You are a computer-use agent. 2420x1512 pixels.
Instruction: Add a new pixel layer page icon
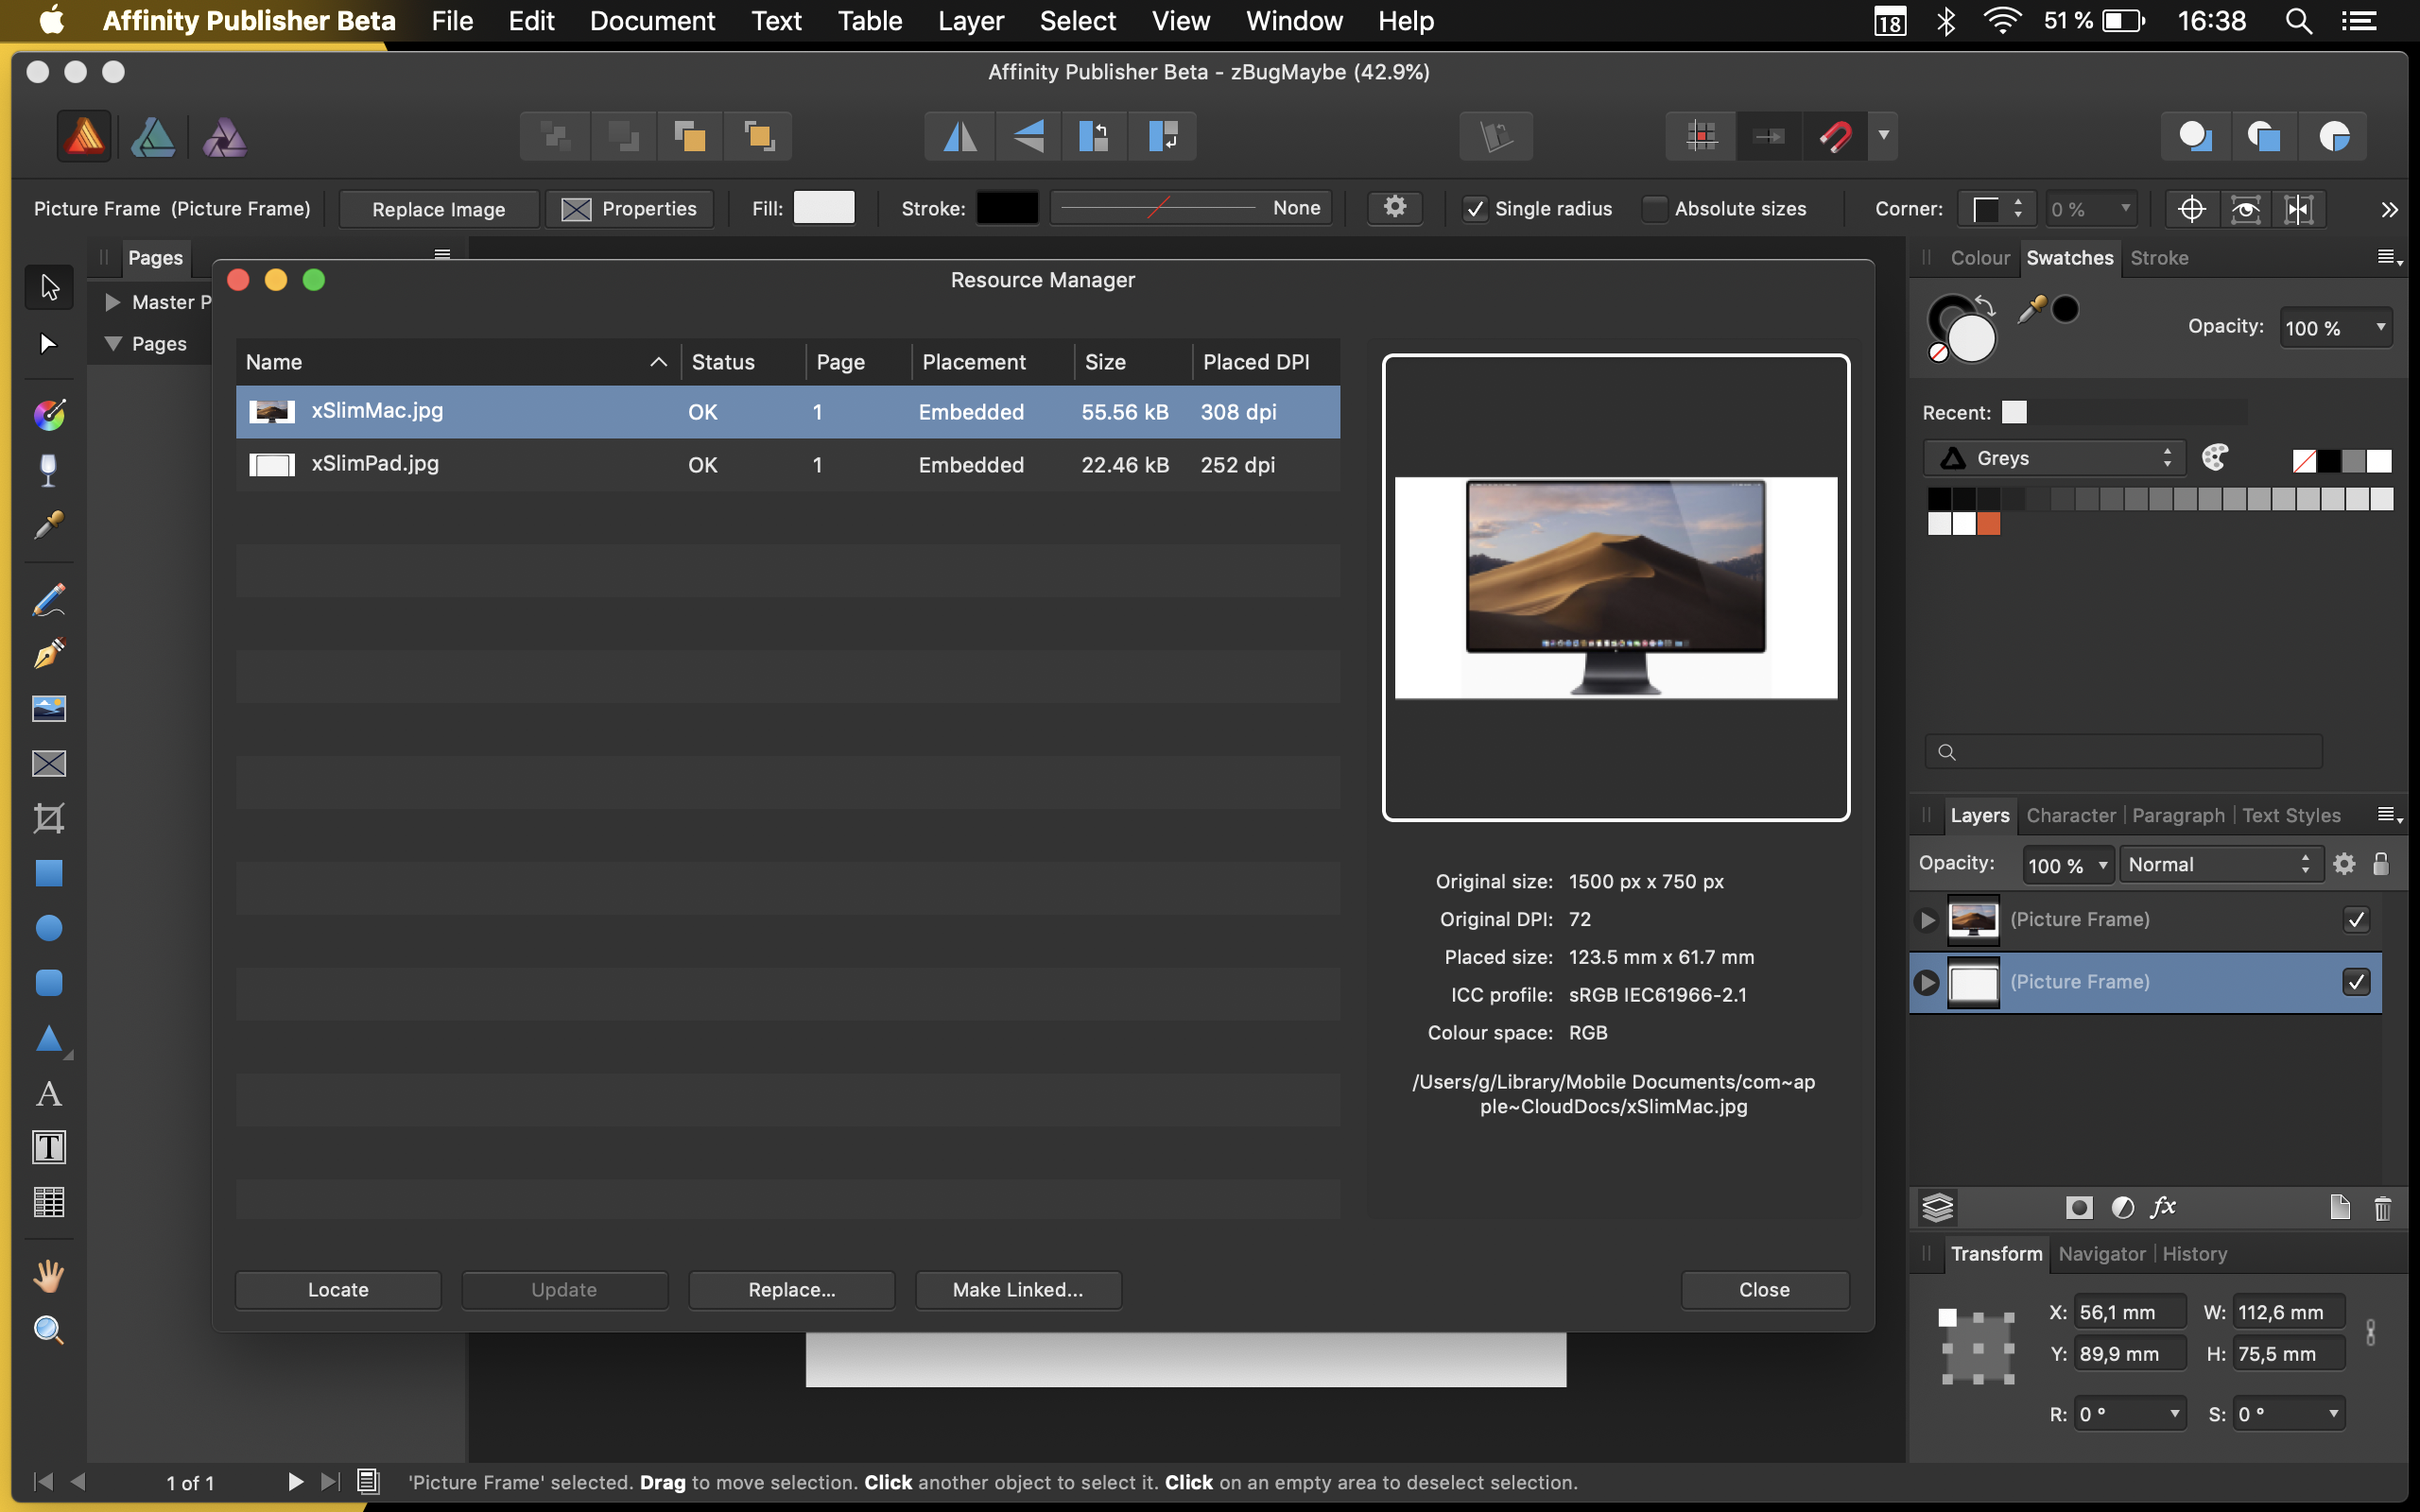click(x=2340, y=1207)
